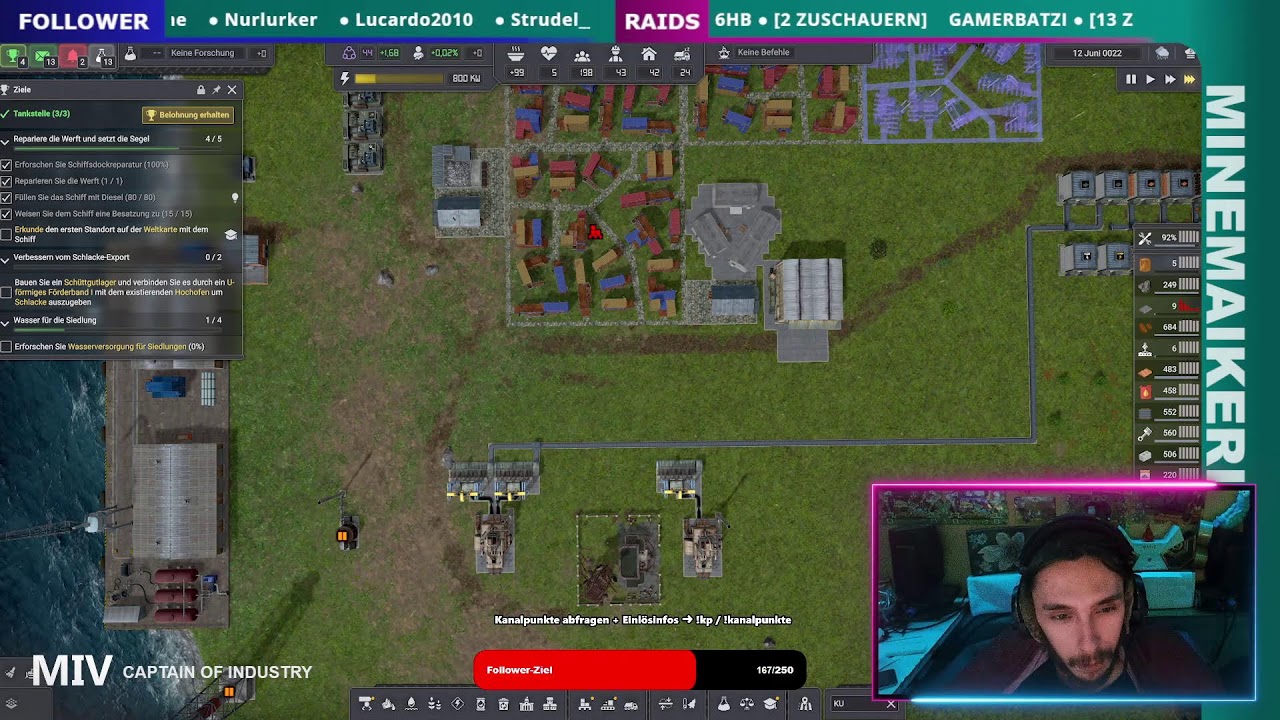Toggle the pin on the Ziele panel
The height and width of the screenshot is (720, 1280).
pos(216,90)
